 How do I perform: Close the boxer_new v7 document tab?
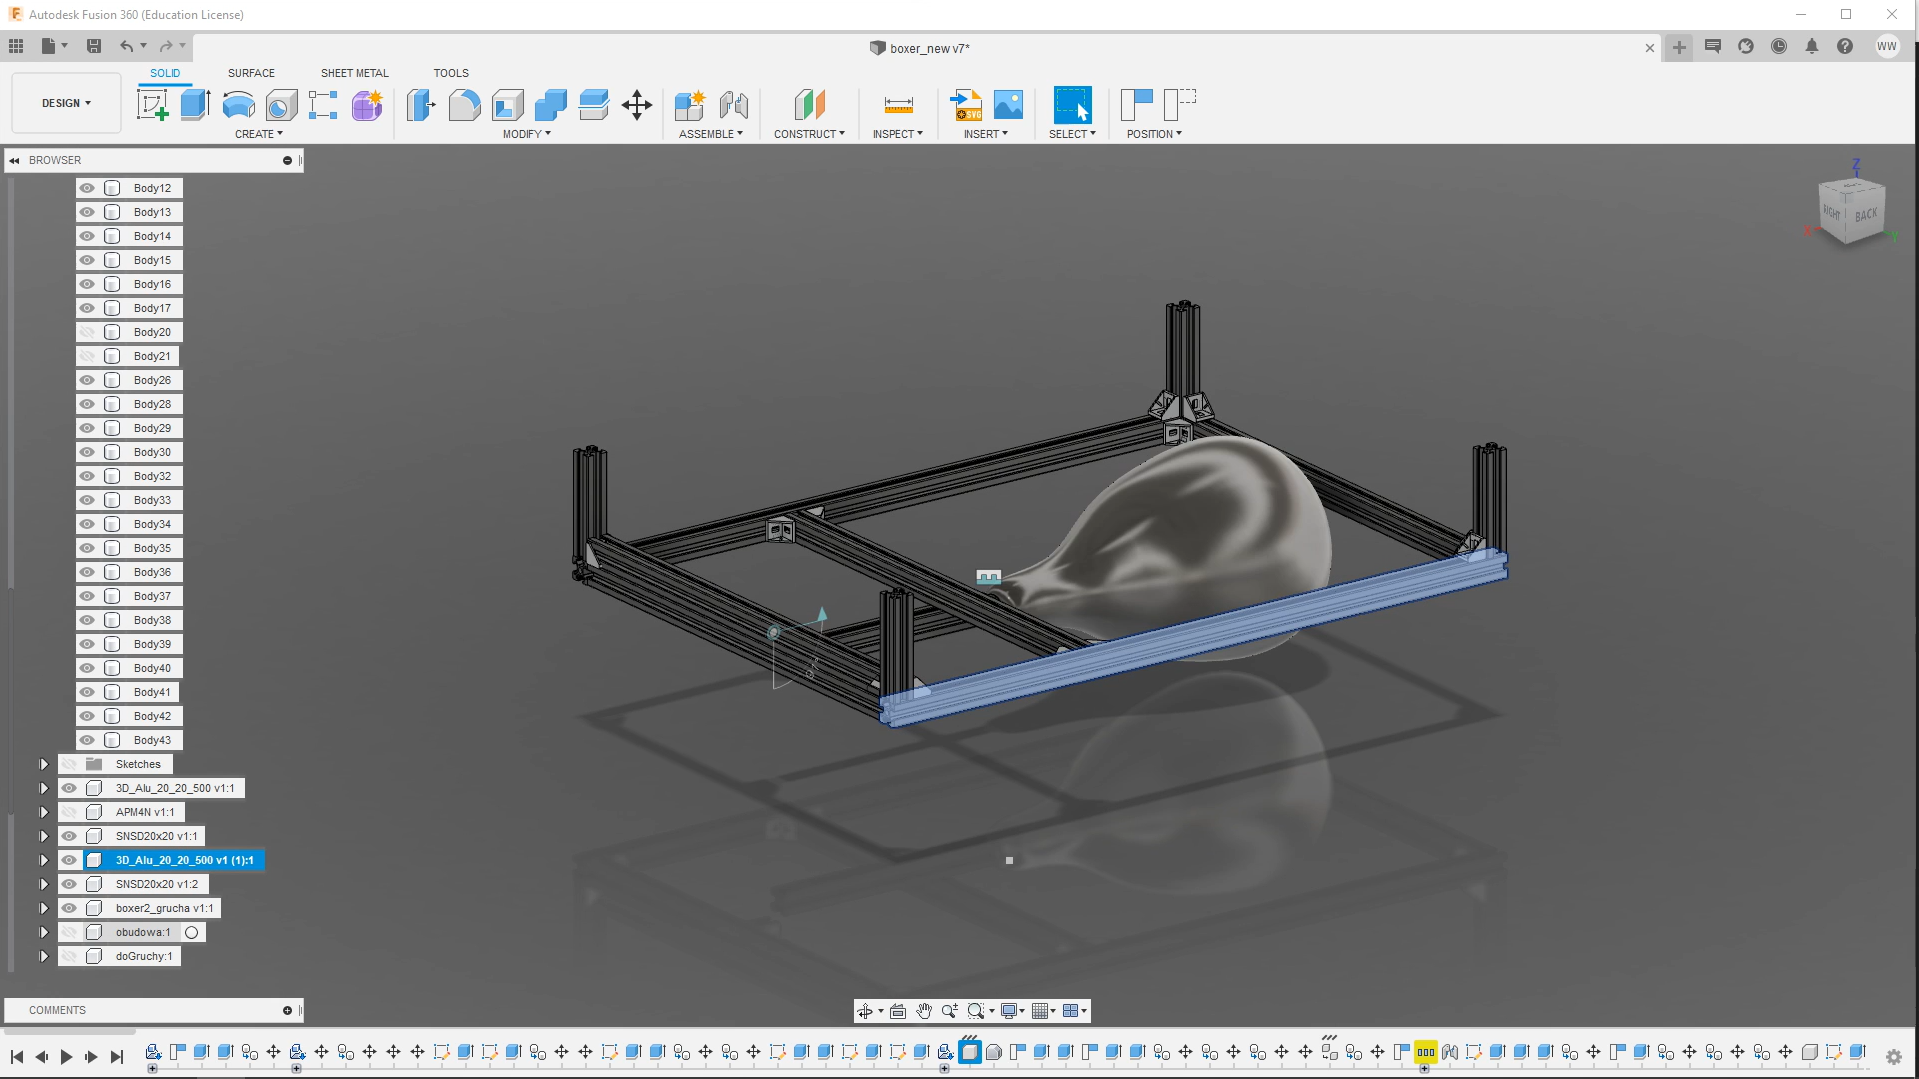tap(1650, 48)
